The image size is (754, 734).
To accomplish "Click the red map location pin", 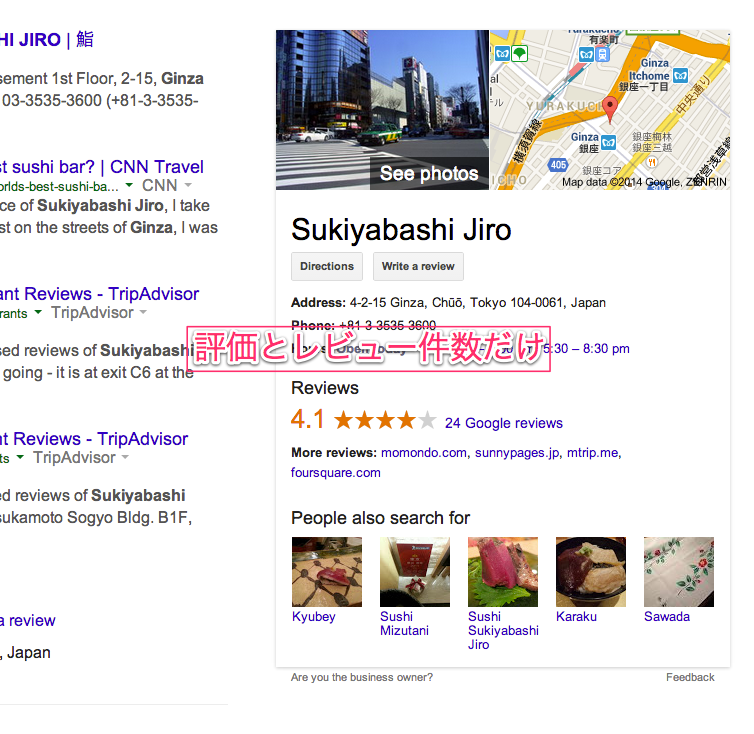I will (610, 109).
